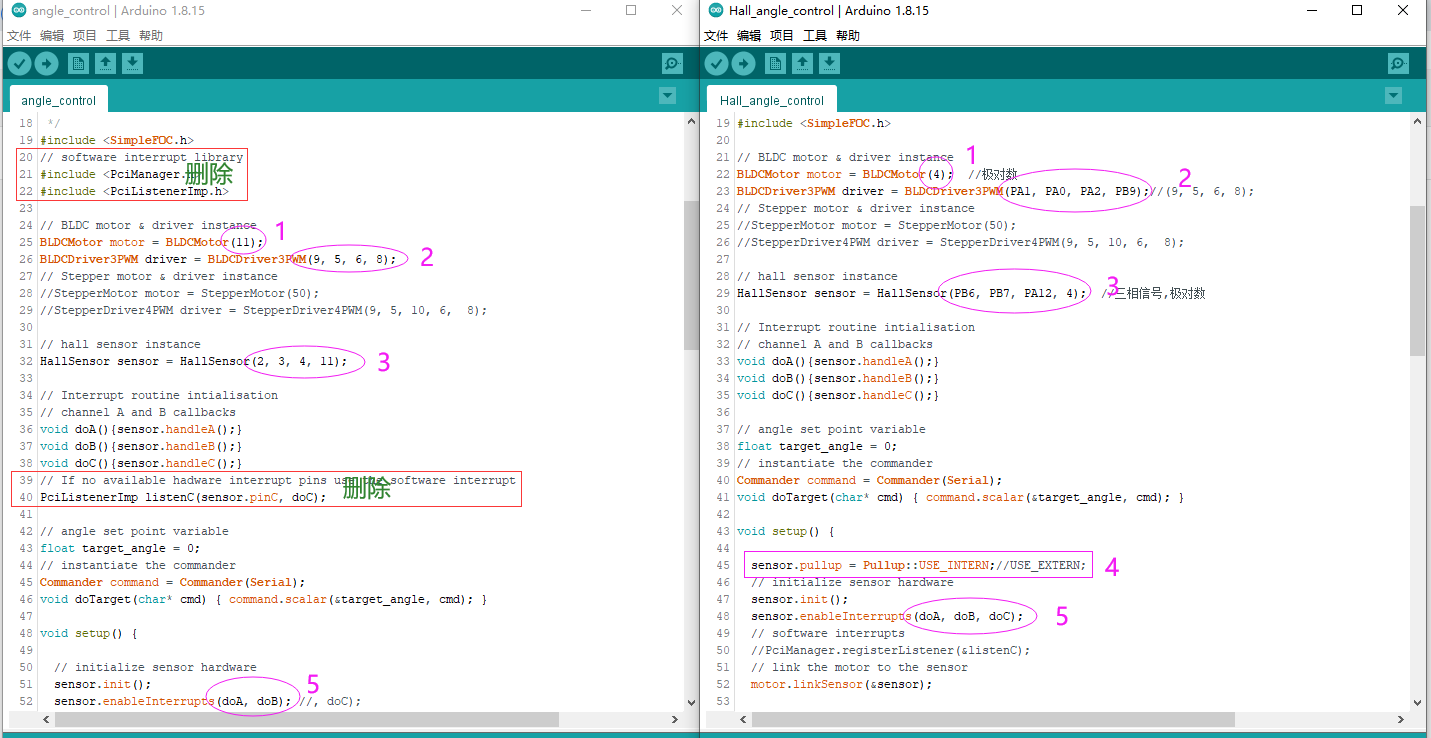Click Open icon in the angle_control window
Screen dimensions: 1431x738
point(105,62)
